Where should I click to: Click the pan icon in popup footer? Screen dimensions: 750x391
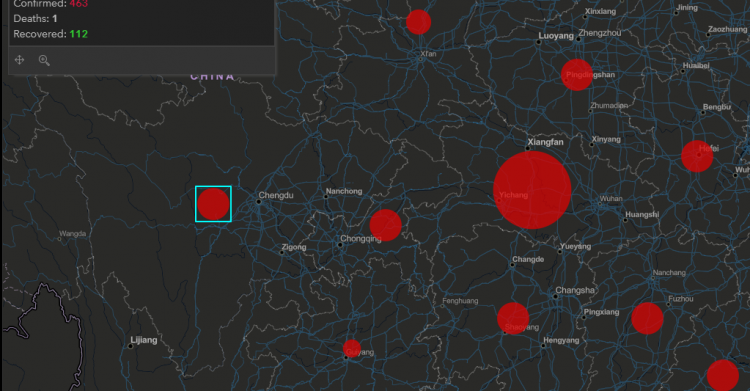[x=20, y=60]
